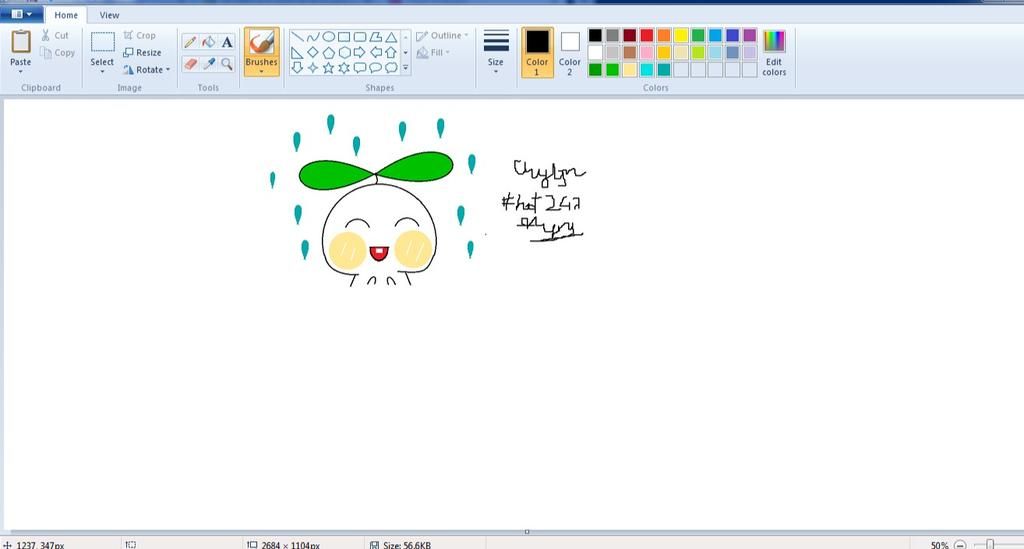Choose the Diamond shape

coord(313,52)
